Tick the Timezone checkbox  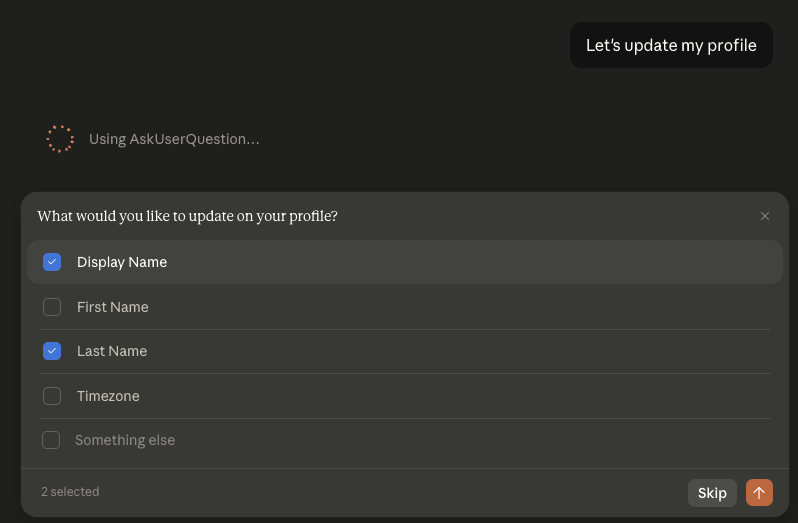[52, 396]
